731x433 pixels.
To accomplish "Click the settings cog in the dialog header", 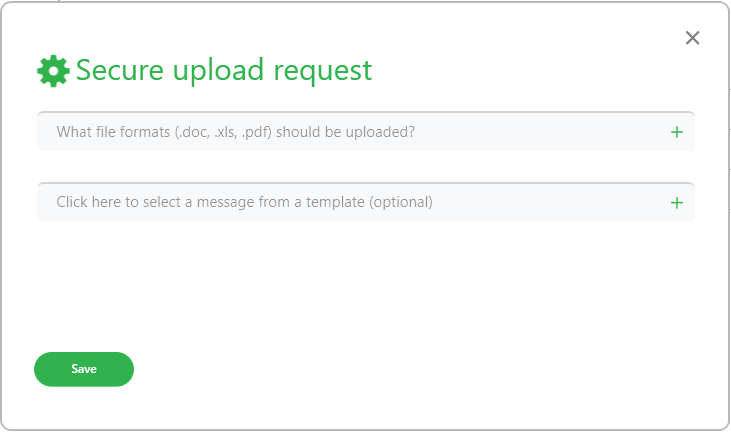I will point(53,71).
